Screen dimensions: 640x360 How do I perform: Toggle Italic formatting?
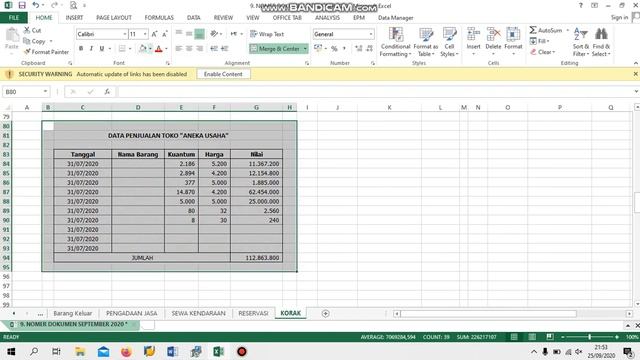point(91,49)
